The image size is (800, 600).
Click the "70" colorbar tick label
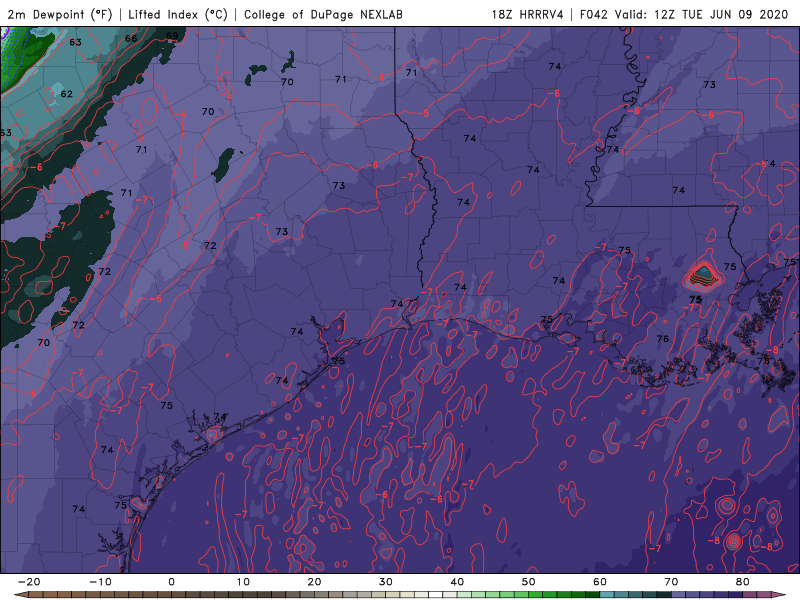coord(671,582)
